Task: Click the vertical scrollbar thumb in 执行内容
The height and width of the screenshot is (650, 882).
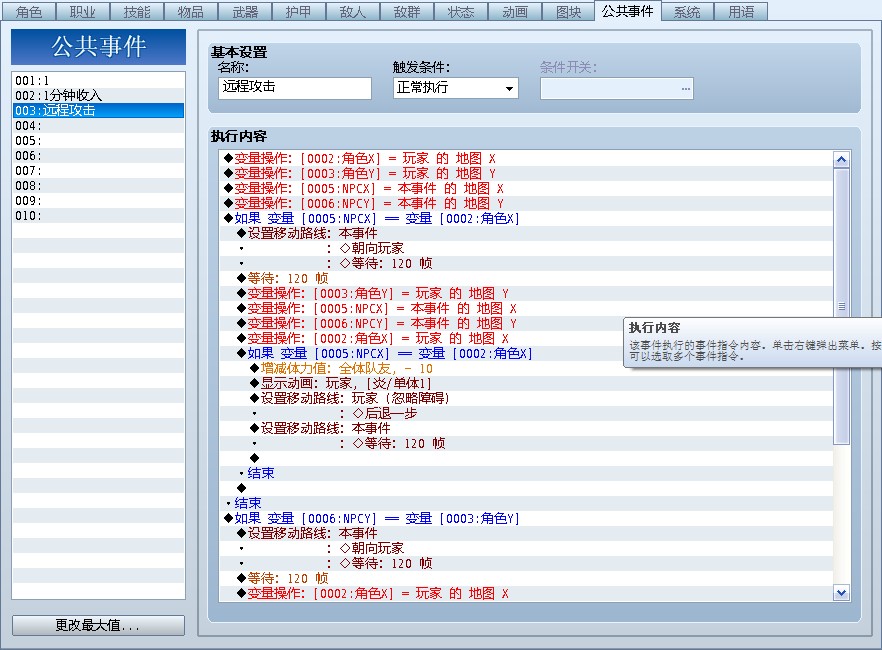Action: (842, 306)
